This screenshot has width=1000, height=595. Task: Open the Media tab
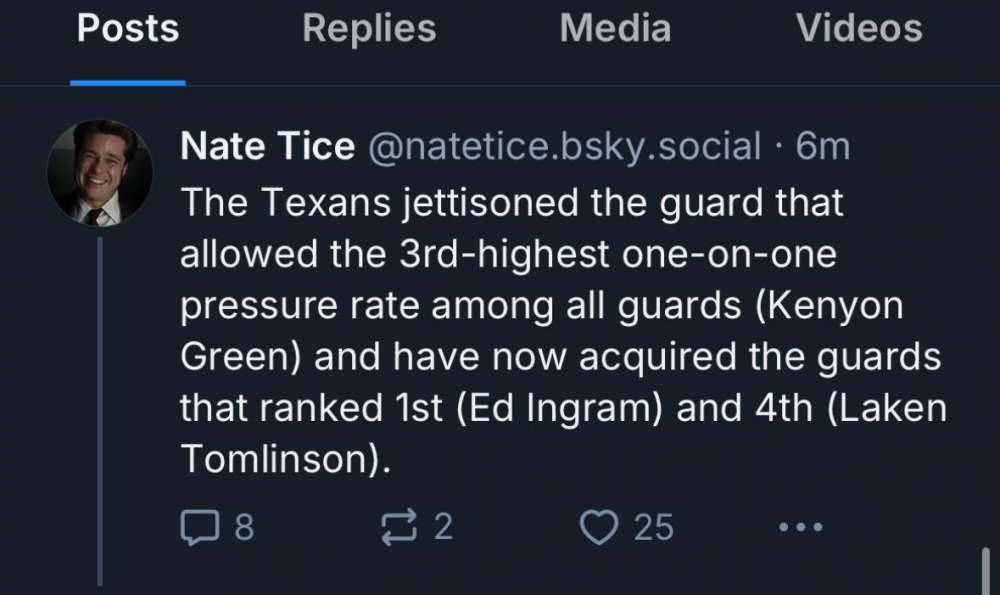(615, 28)
